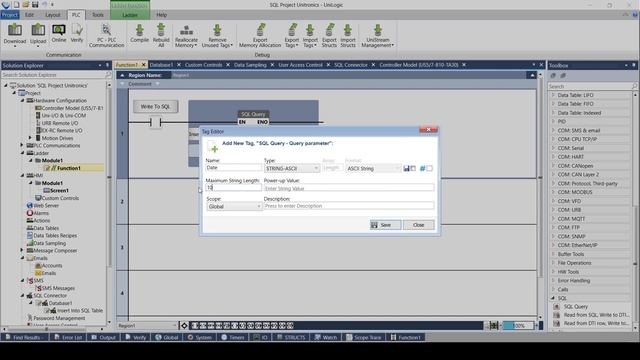
Task: Click the Write To SQL button on ladder
Action: pos(156,107)
